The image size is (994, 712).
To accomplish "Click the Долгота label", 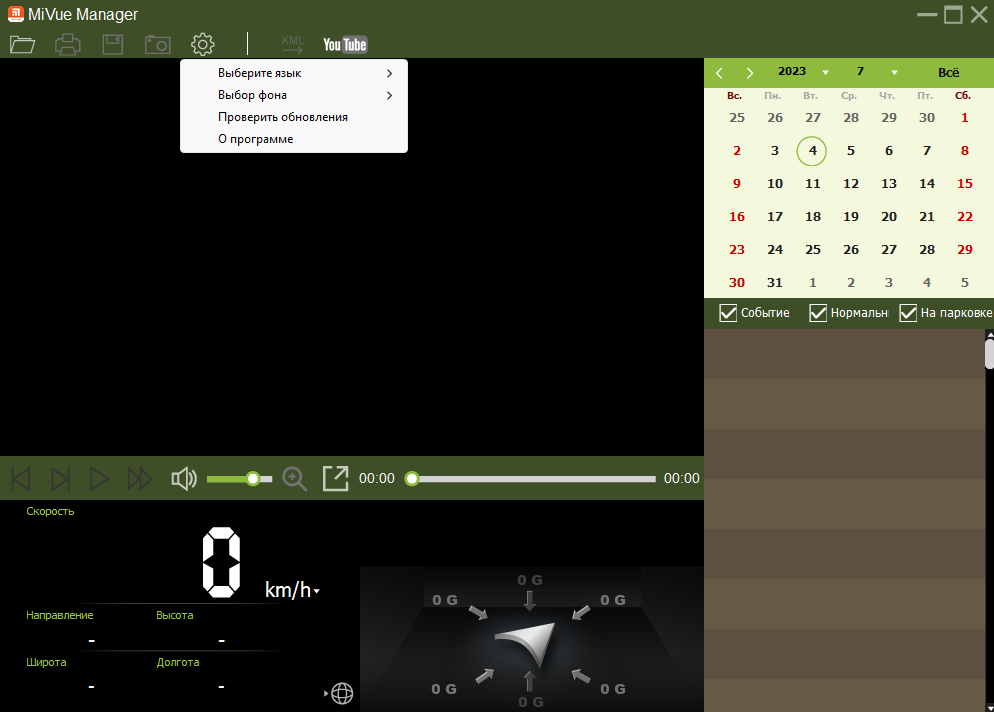I will click(178, 662).
